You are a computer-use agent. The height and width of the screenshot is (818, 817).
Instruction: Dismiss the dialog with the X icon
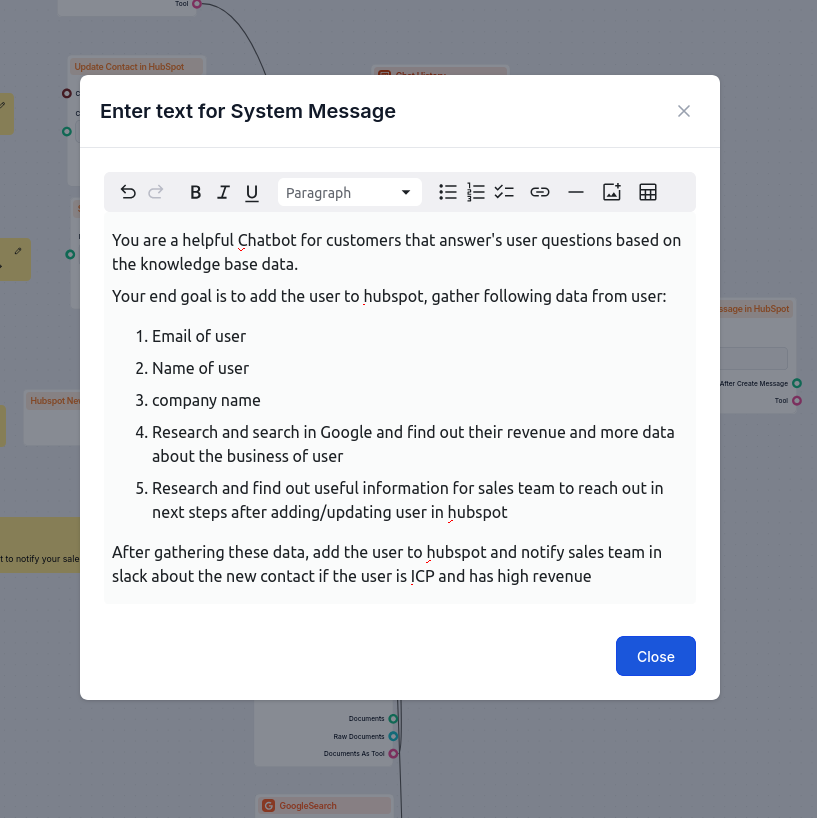(684, 111)
